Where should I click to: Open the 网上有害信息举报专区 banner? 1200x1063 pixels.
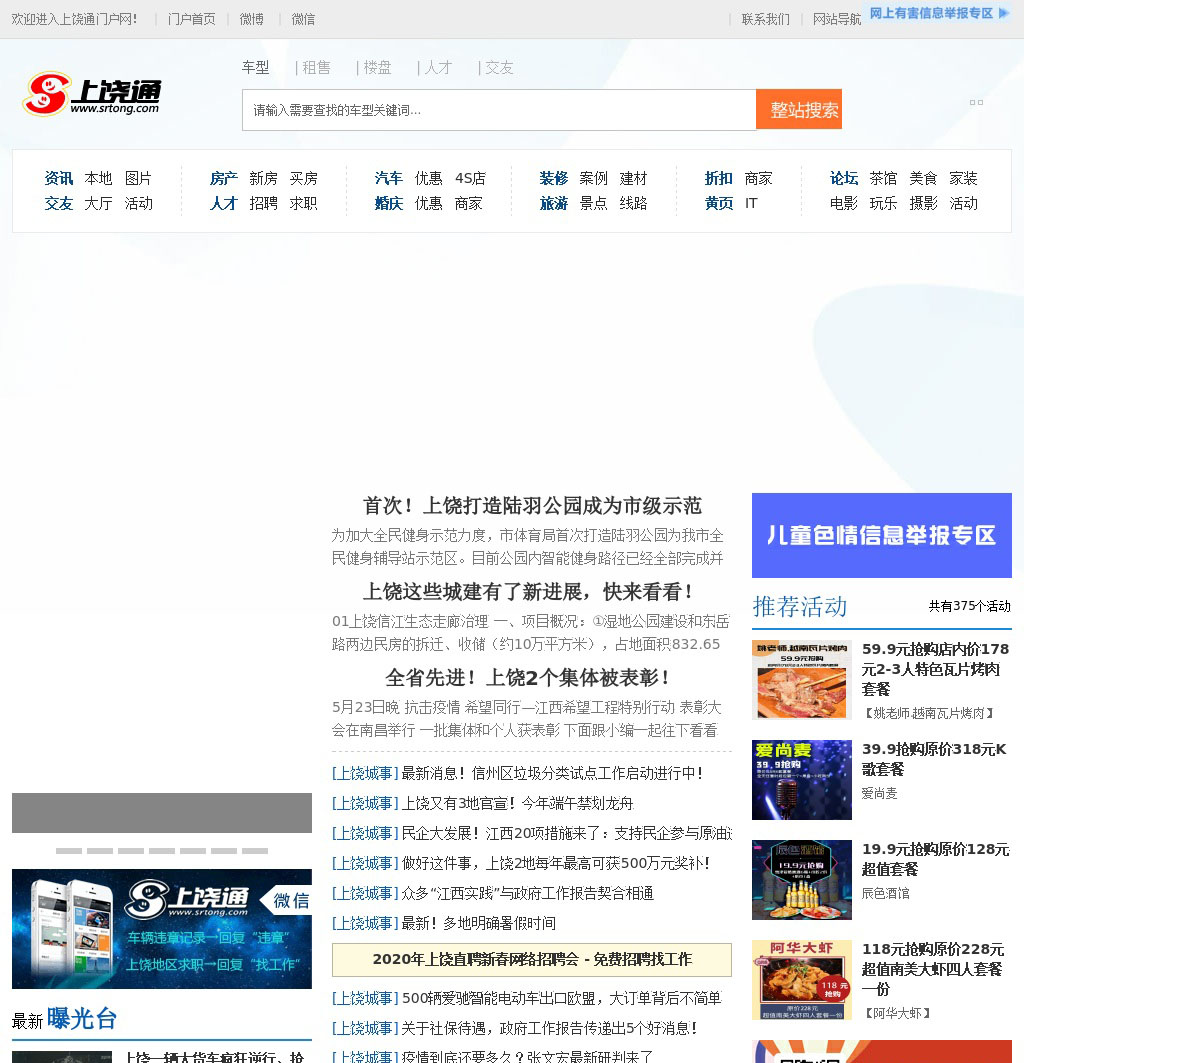coord(939,13)
